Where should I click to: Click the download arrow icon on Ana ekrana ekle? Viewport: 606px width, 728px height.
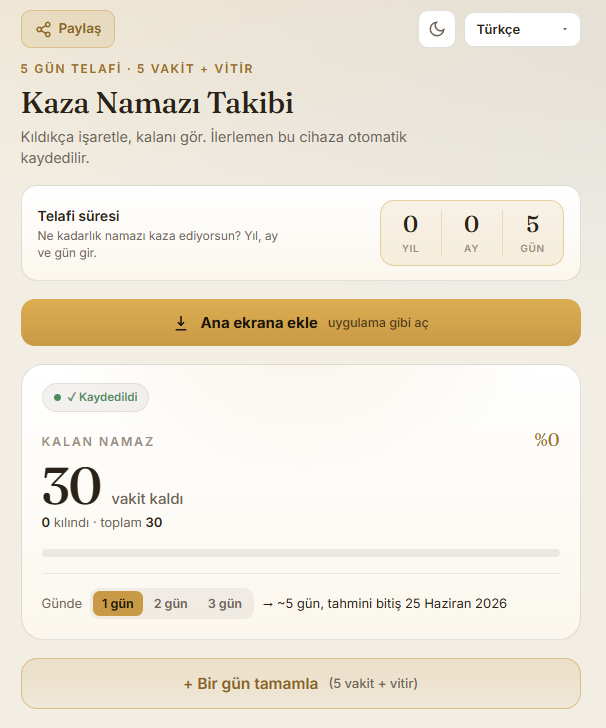[181, 323]
